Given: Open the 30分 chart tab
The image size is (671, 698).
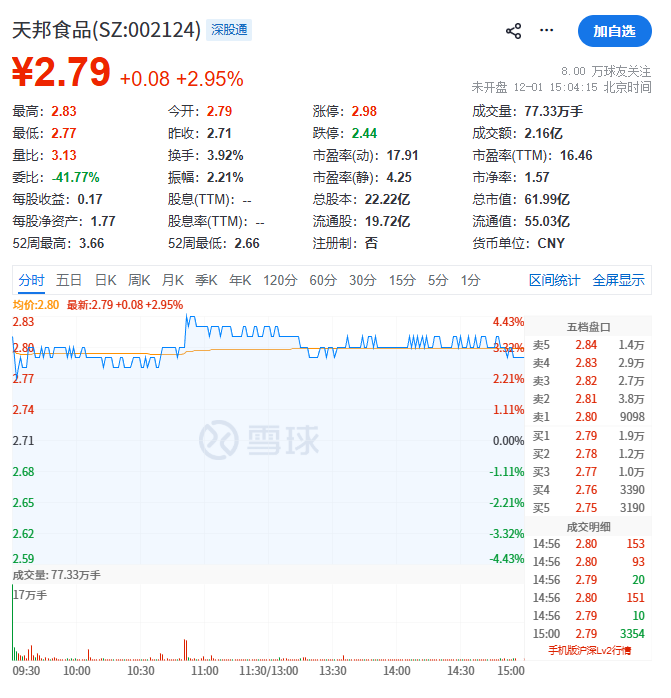Looking at the screenshot, I should 362,280.
